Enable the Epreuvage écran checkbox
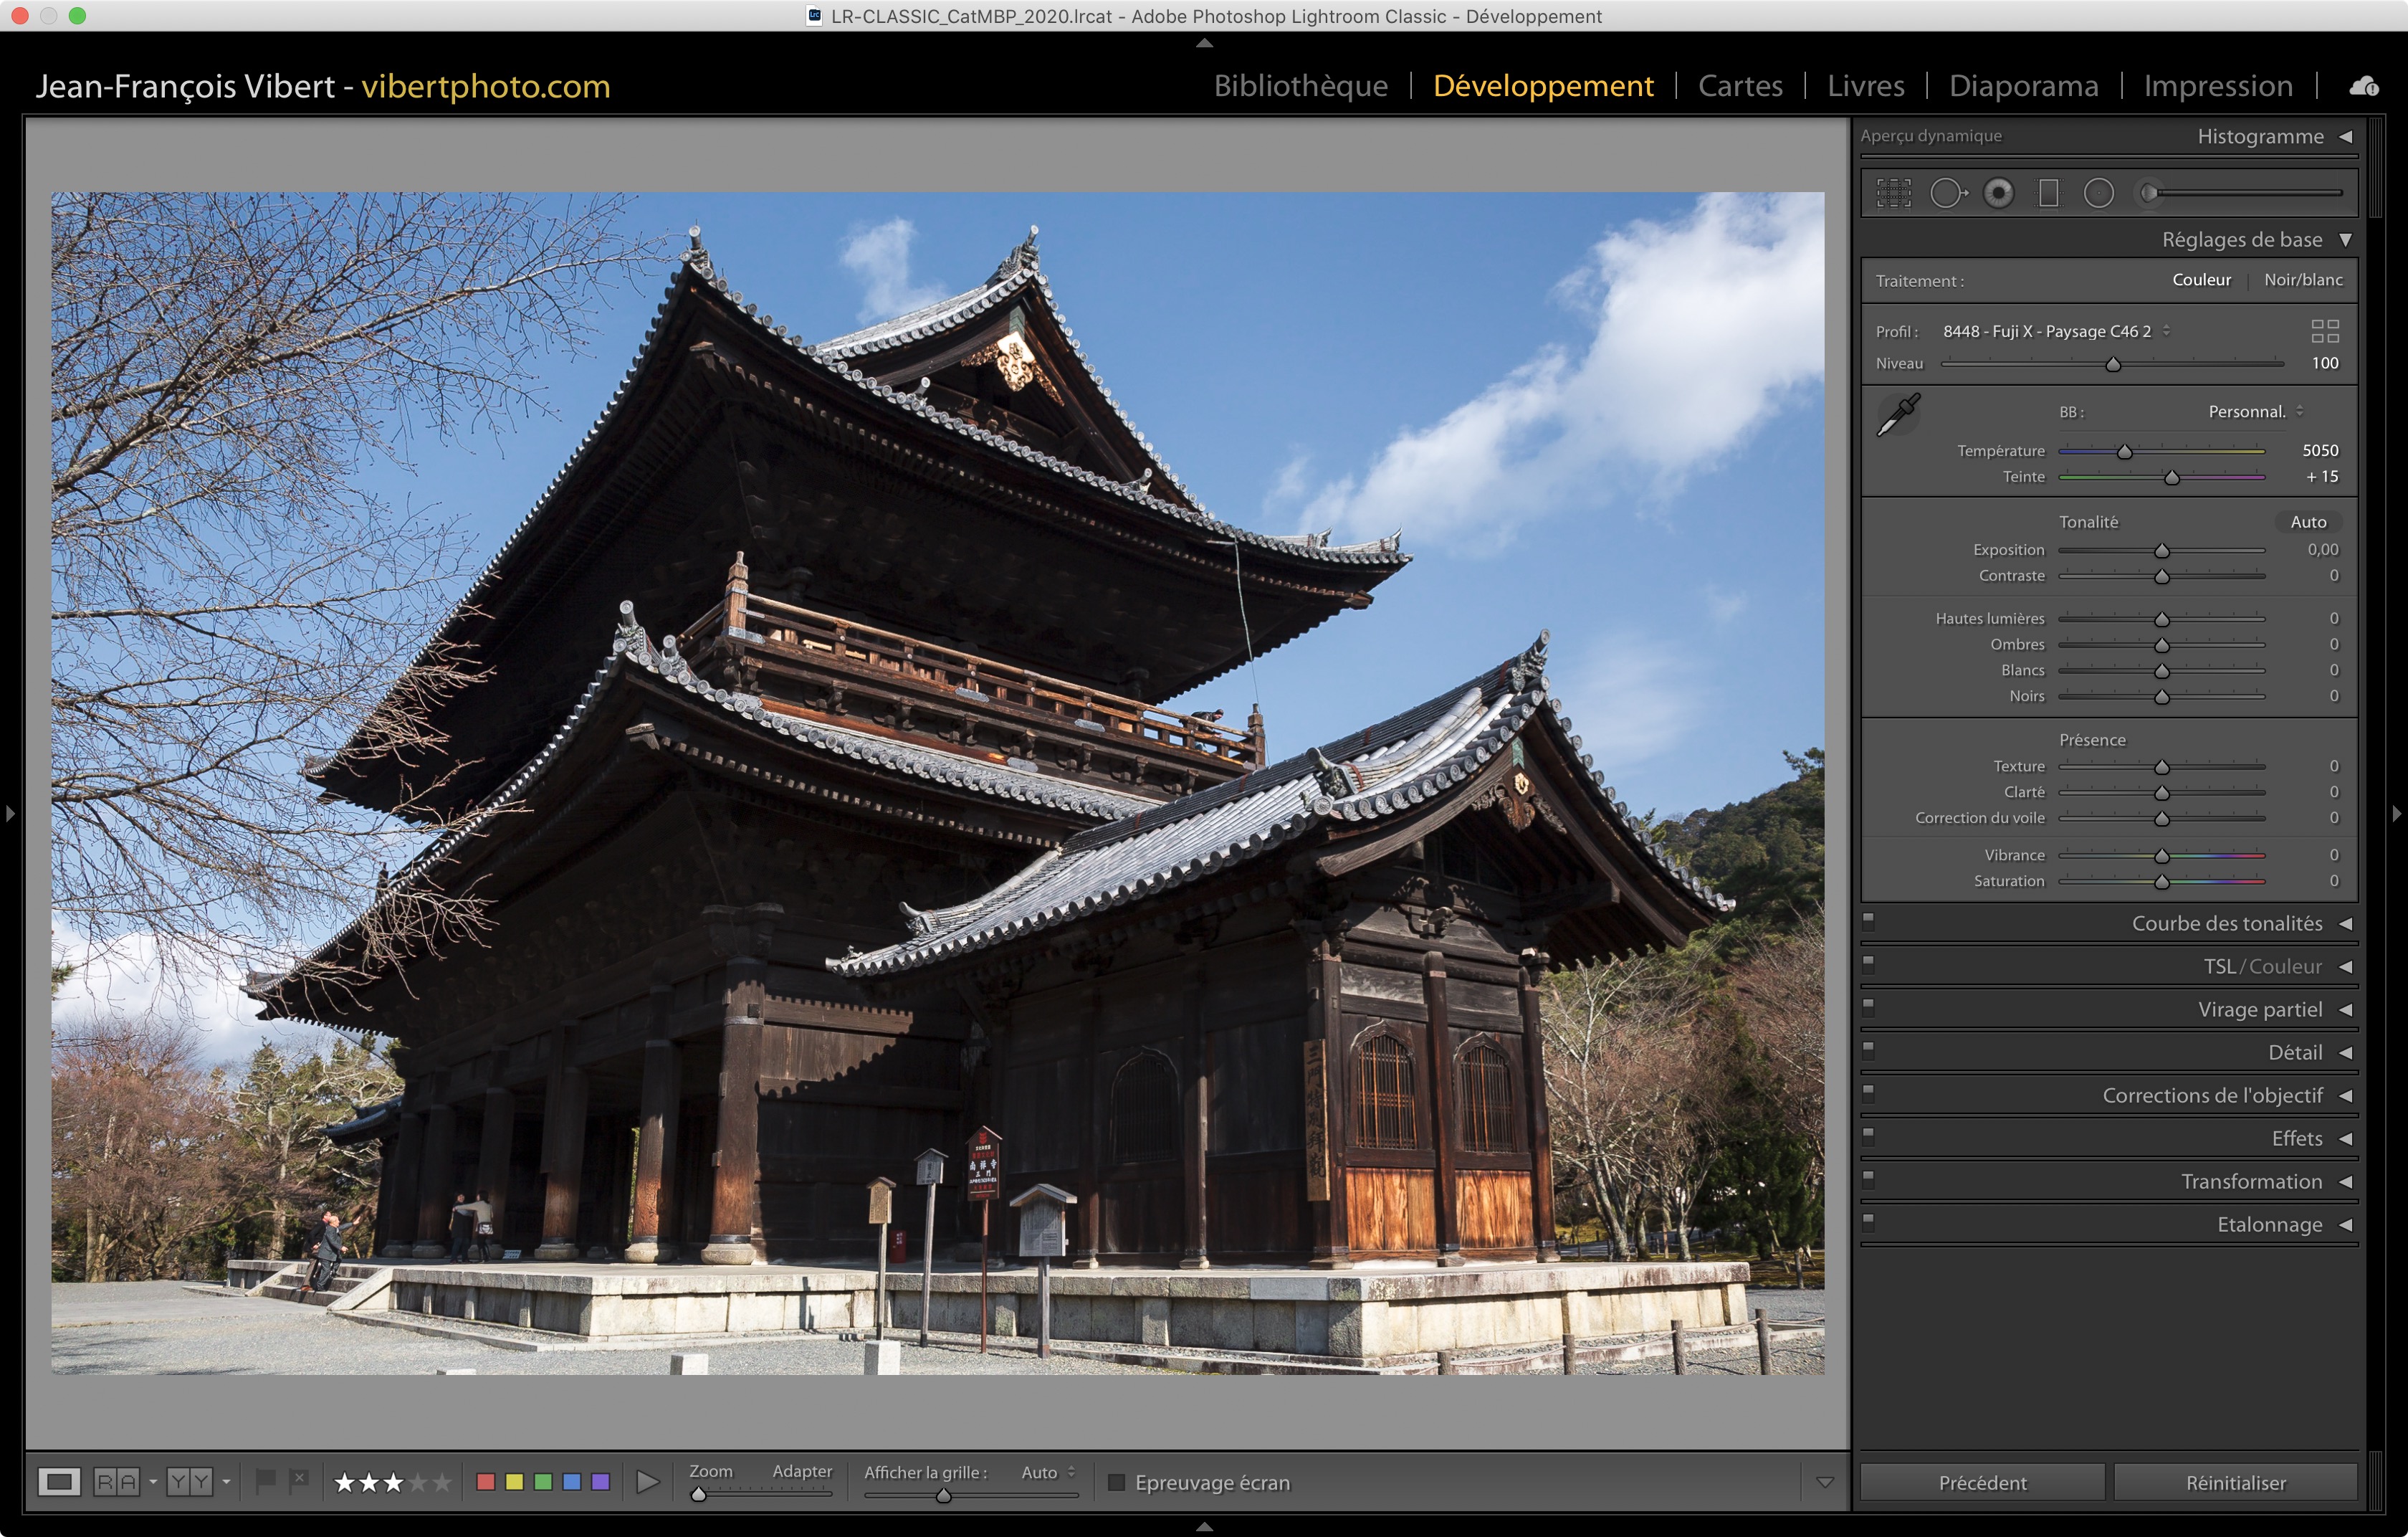Viewport: 2408px width, 1537px height. click(x=1117, y=1482)
